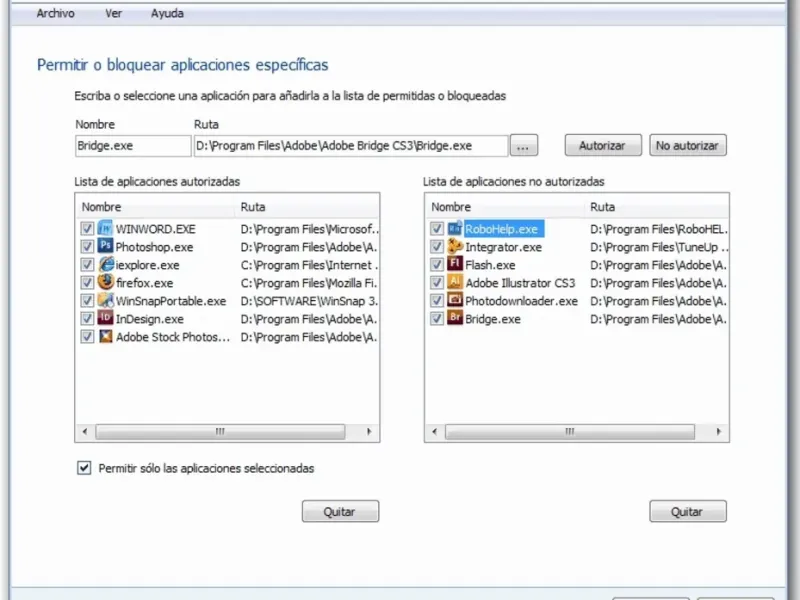
Task: Select the Flash.exe entry name
Action: coord(490,265)
